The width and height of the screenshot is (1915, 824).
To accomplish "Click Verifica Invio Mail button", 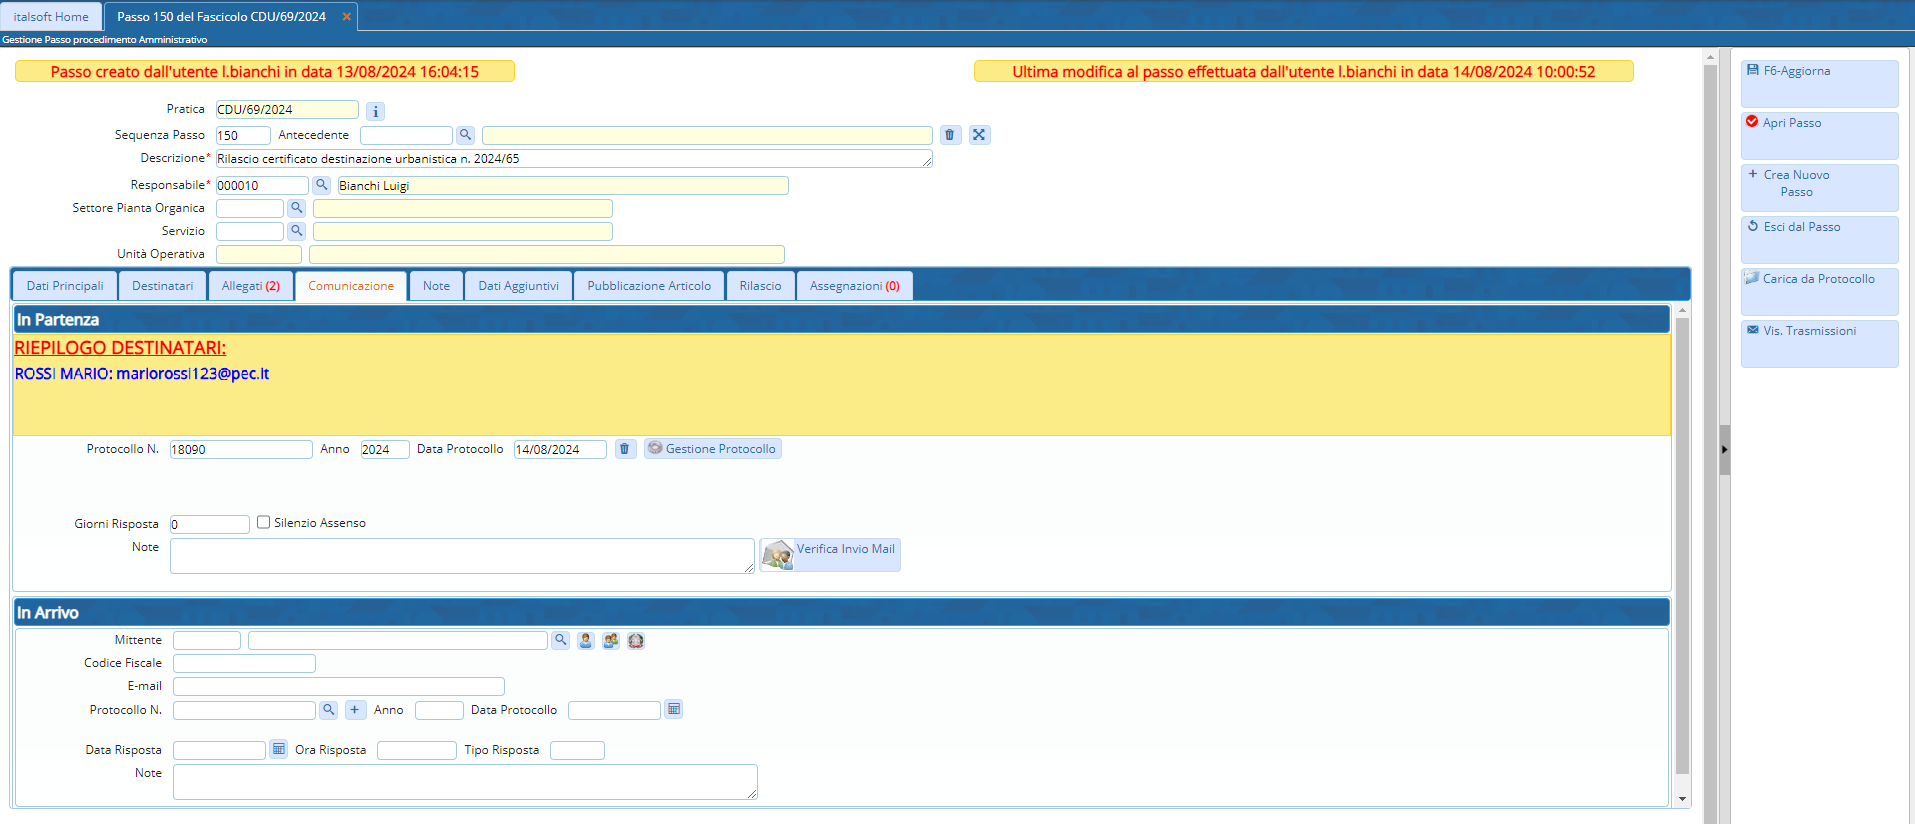I will [x=830, y=555].
